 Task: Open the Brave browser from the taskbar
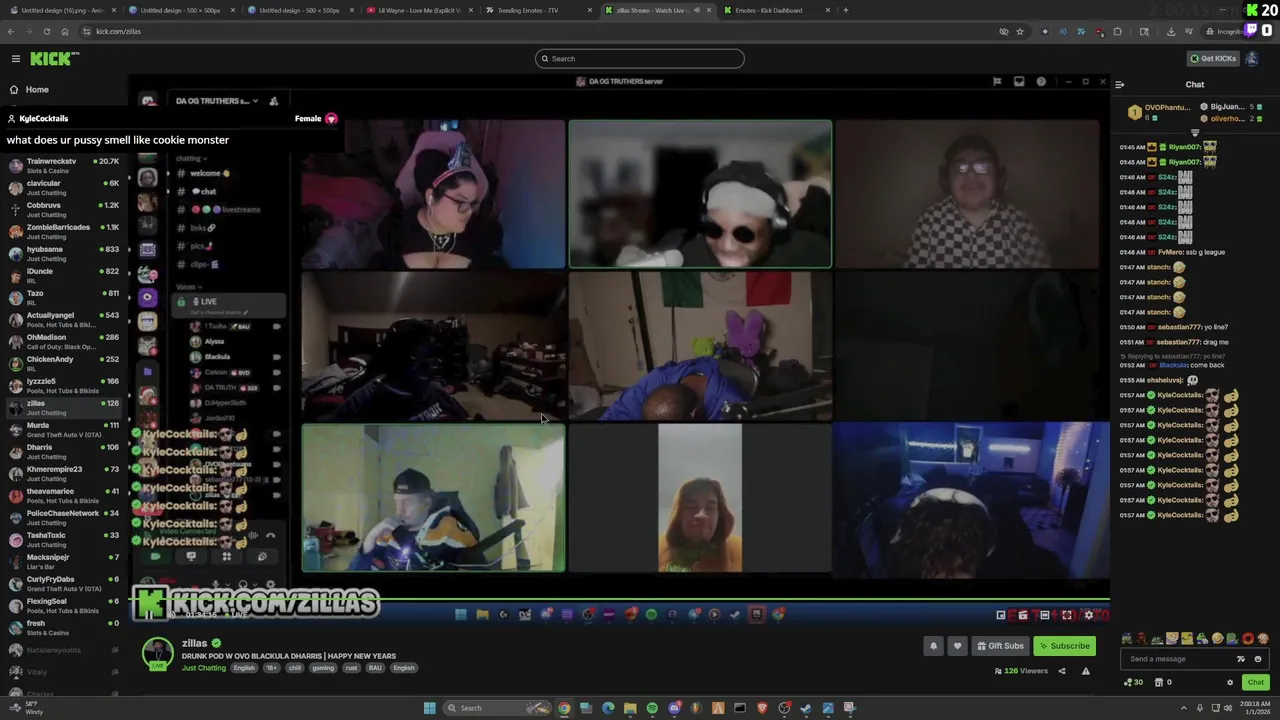click(x=762, y=708)
